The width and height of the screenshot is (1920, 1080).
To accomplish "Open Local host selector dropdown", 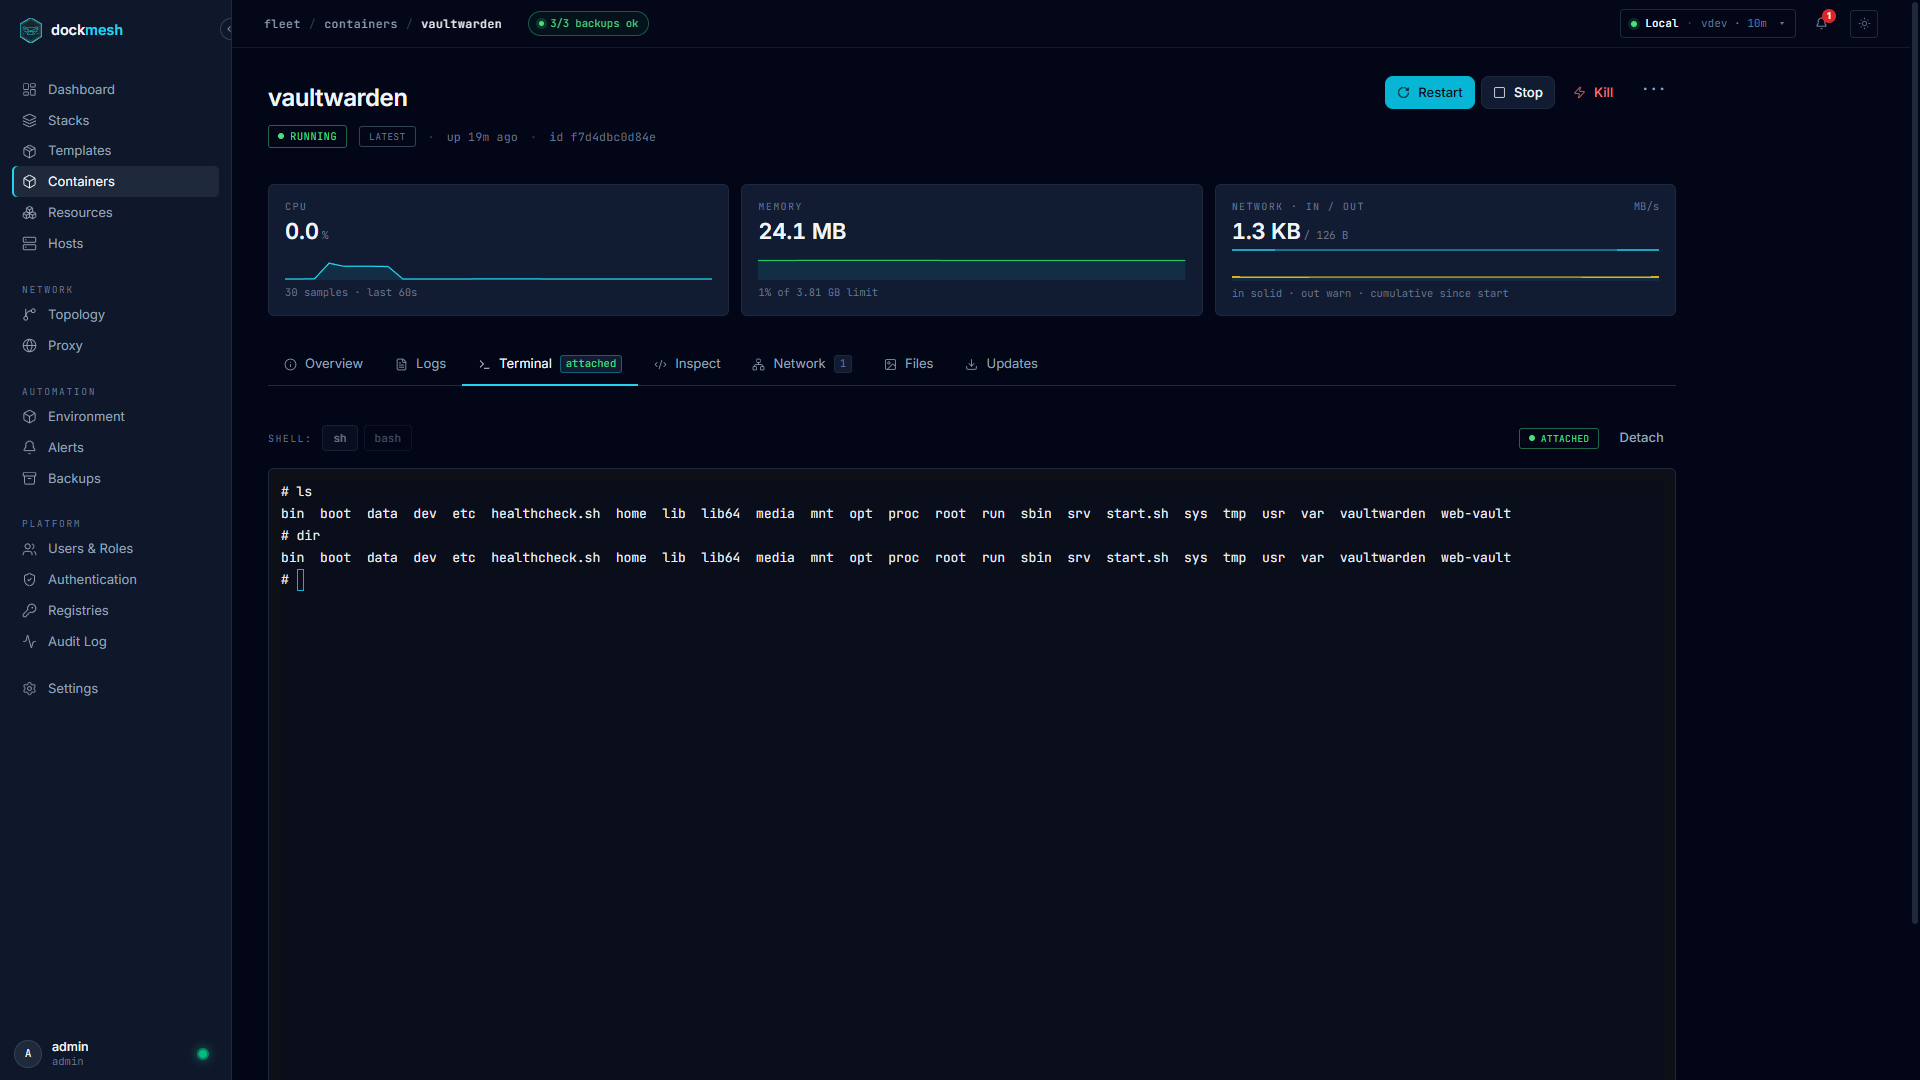I will [1707, 23].
